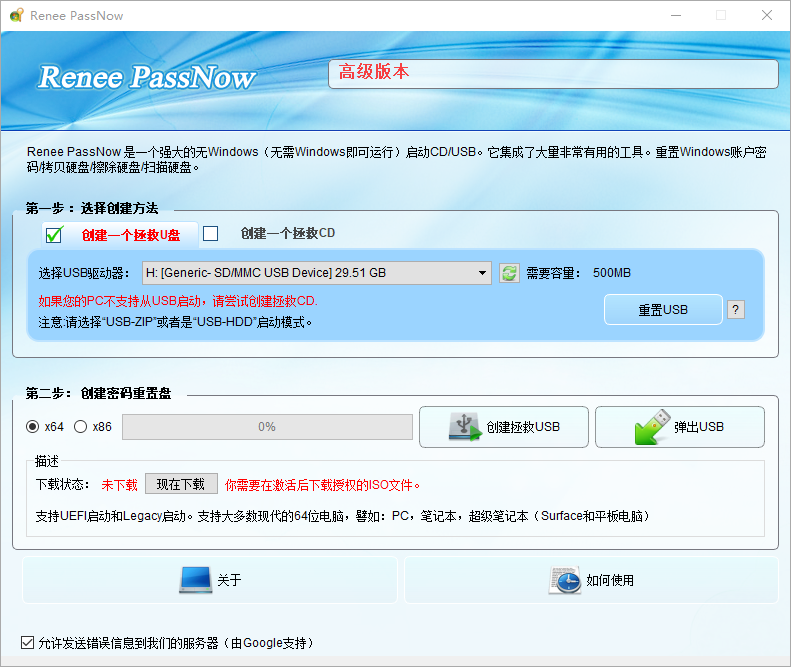Click the 现在下载 button
This screenshot has height=667, width=791.
tap(181, 484)
